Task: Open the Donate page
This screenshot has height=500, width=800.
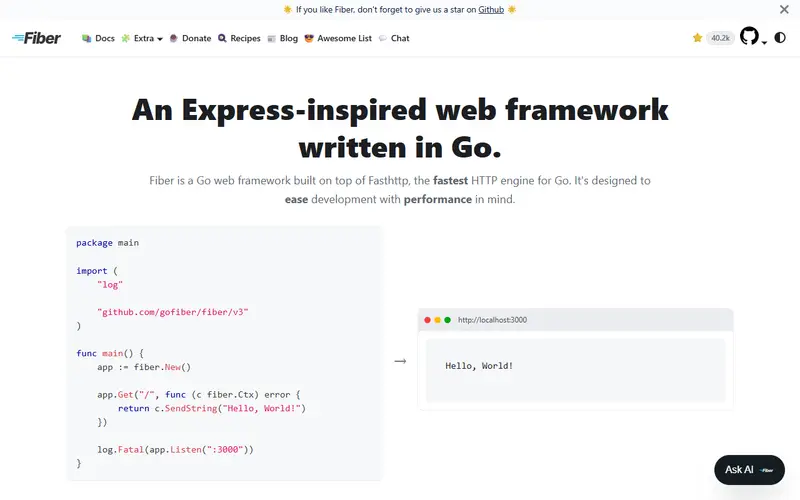Action: click(x=190, y=38)
